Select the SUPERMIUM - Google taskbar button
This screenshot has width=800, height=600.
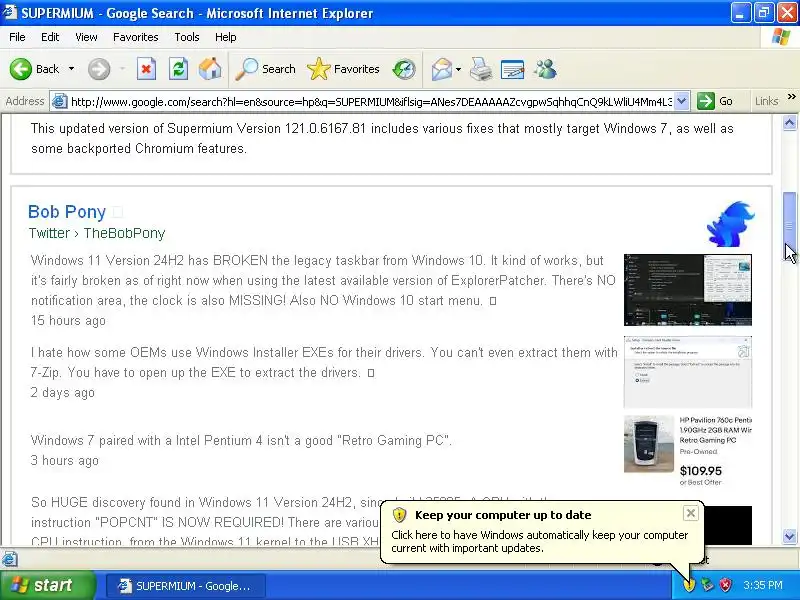click(x=186, y=586)
